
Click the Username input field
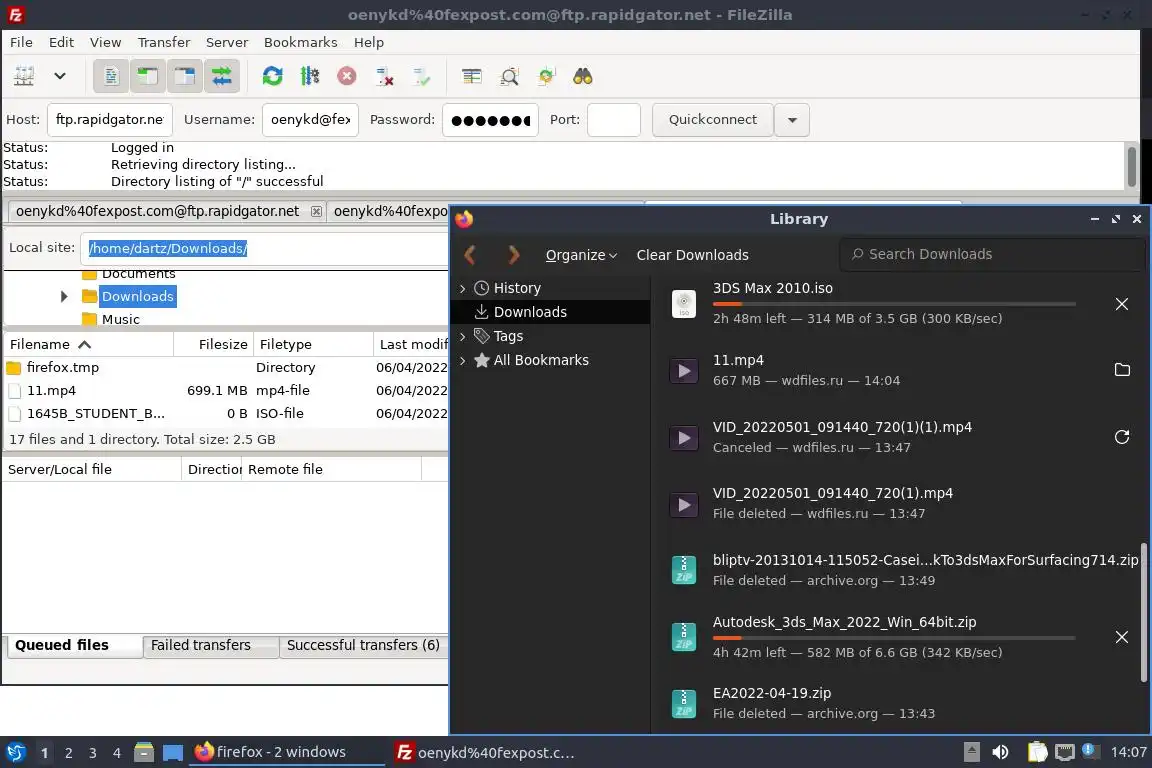tap(310, 120)
